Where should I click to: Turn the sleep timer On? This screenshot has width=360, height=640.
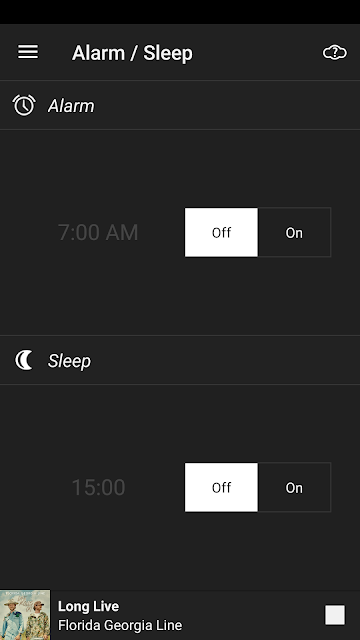click(x=294, y=487)
